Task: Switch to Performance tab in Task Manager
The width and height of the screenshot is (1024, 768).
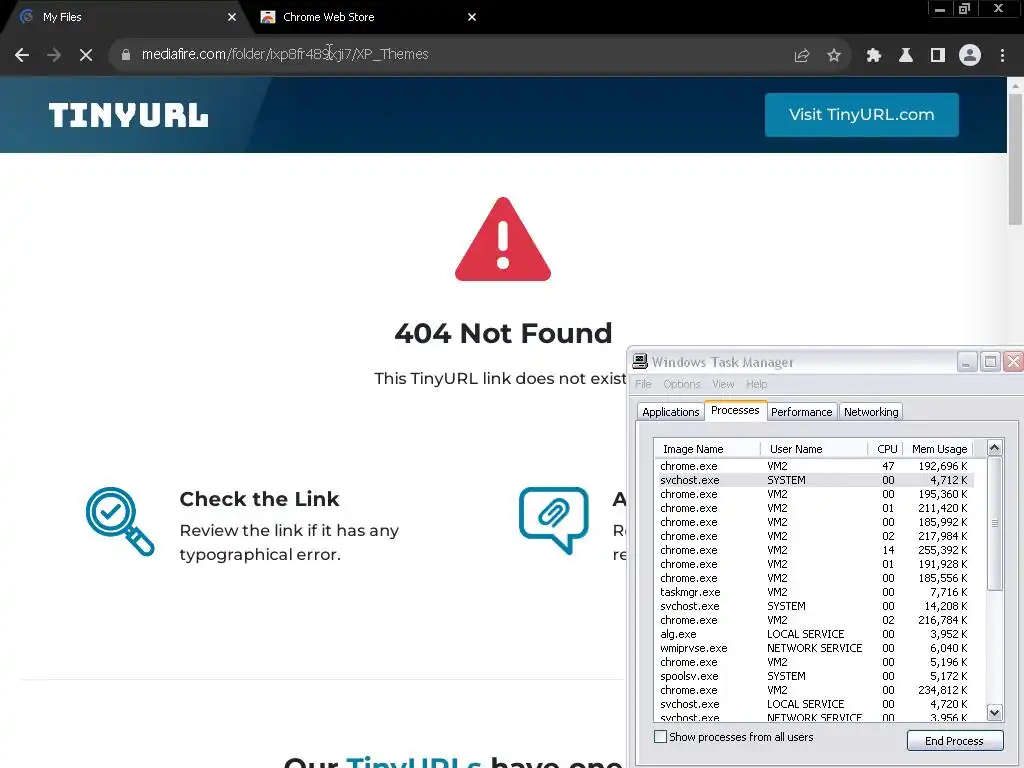Action: [801, 411]
